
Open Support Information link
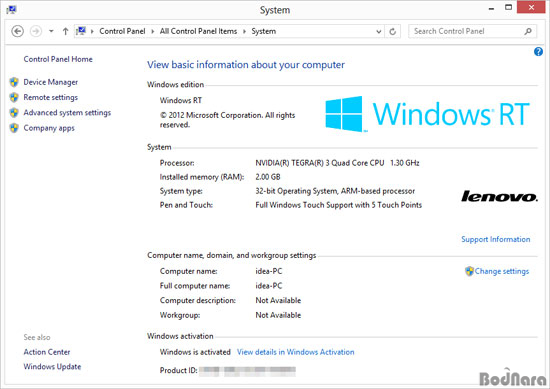pyautogui.click(x=495, y=239)
